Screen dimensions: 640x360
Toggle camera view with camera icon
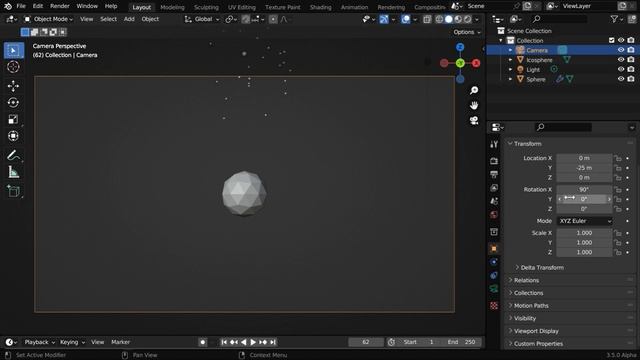(474, 120)
